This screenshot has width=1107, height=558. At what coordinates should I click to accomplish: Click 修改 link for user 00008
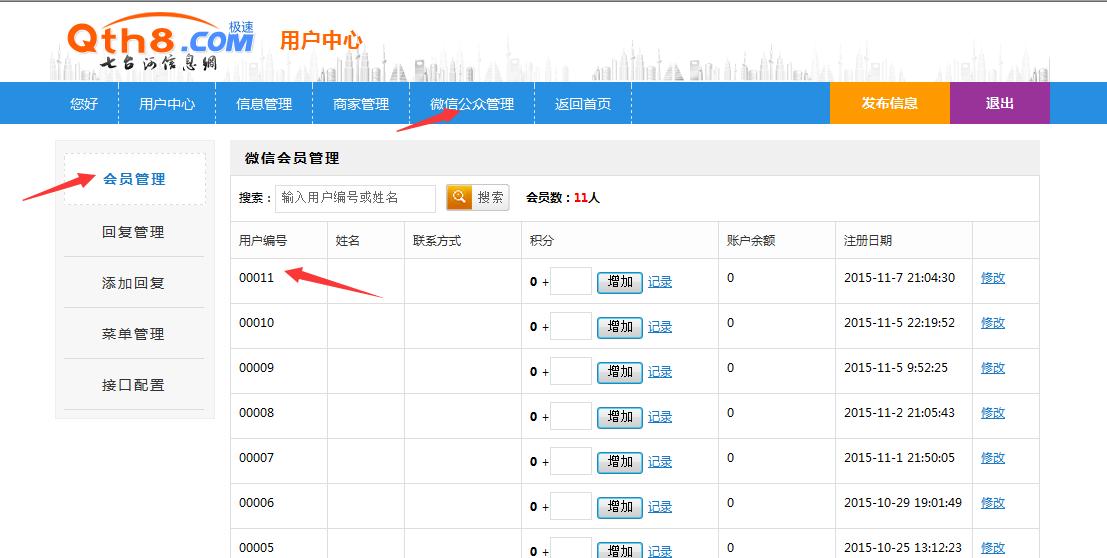tap(993, 413)
